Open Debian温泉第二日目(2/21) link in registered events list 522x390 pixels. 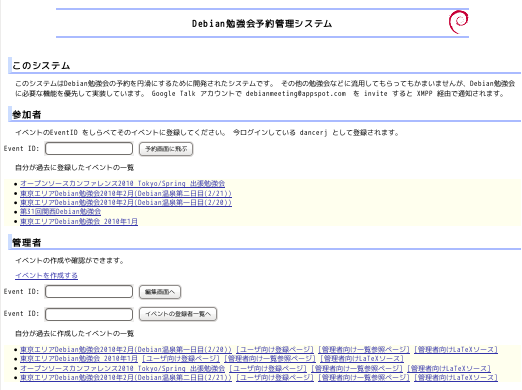pos(126,193)
